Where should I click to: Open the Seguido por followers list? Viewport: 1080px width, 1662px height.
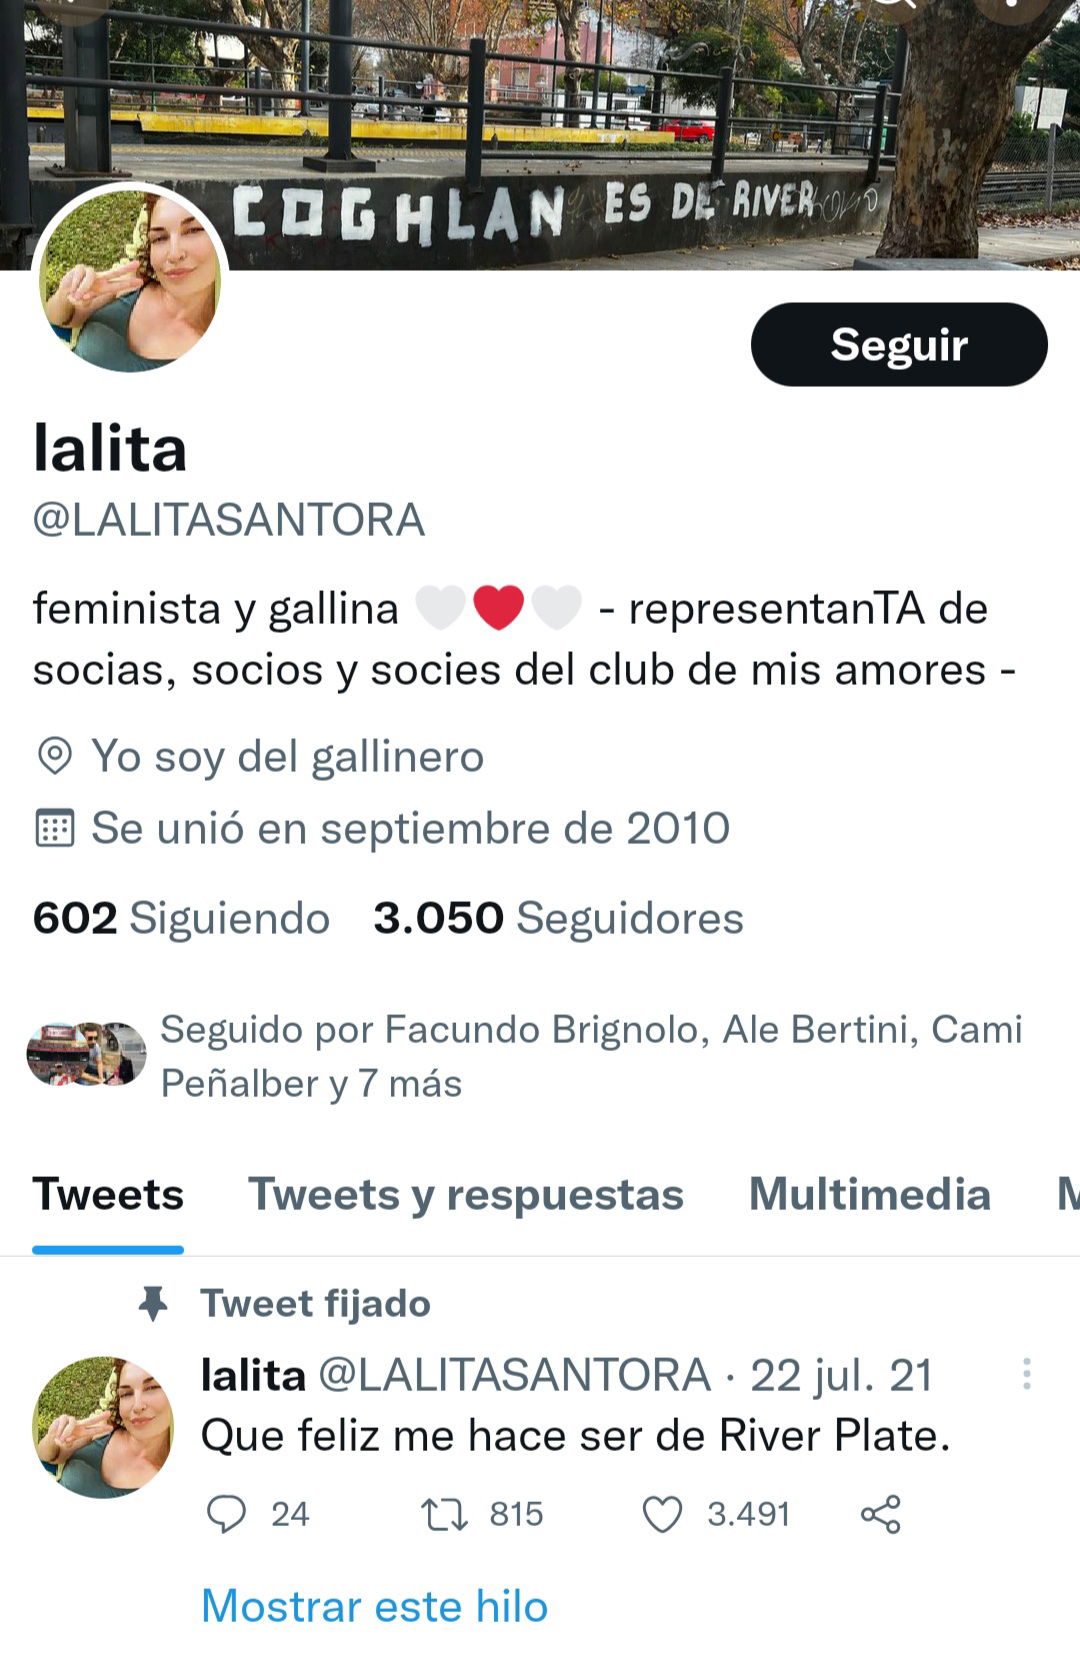tap(525, 1056)
